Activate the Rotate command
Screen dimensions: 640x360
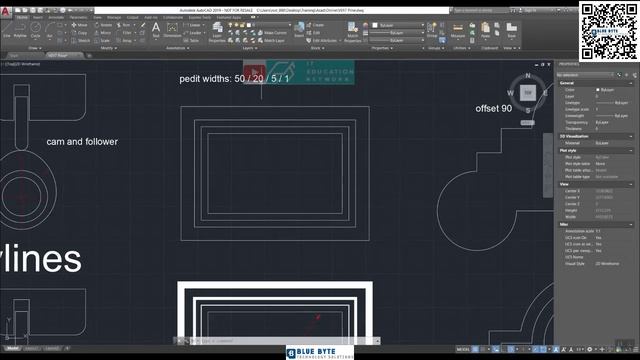point(103,25)
